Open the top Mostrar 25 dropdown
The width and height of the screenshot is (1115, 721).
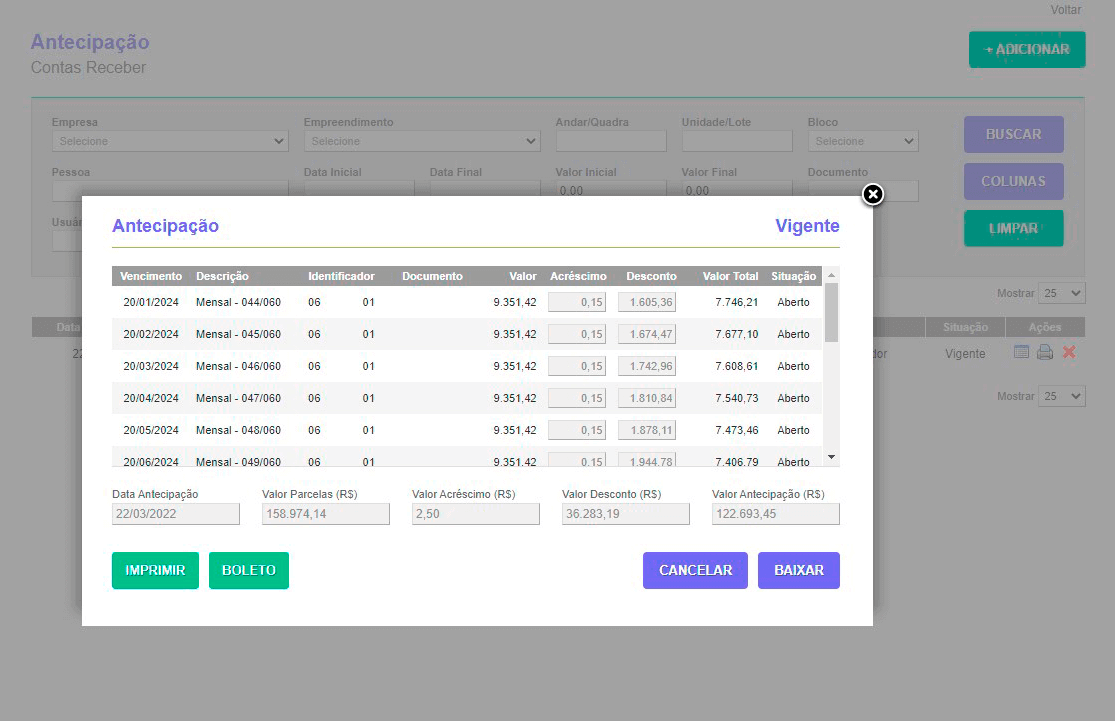coord(1062,293)
